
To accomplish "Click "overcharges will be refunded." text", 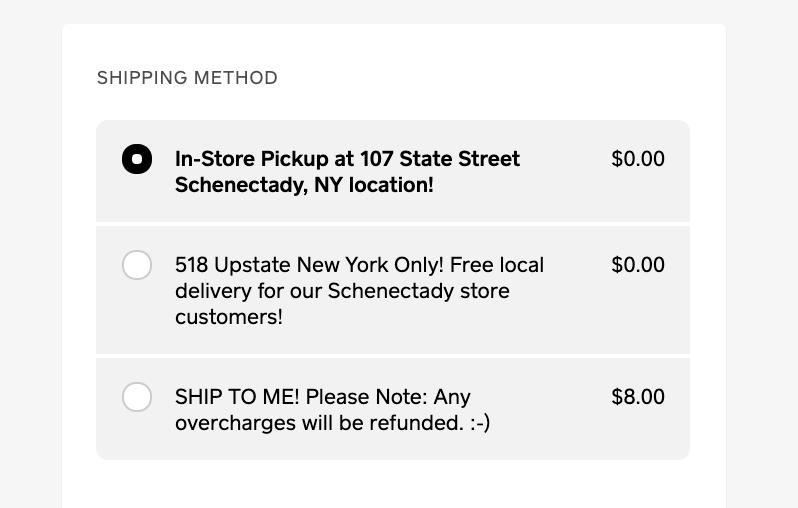I will point(318,423).
